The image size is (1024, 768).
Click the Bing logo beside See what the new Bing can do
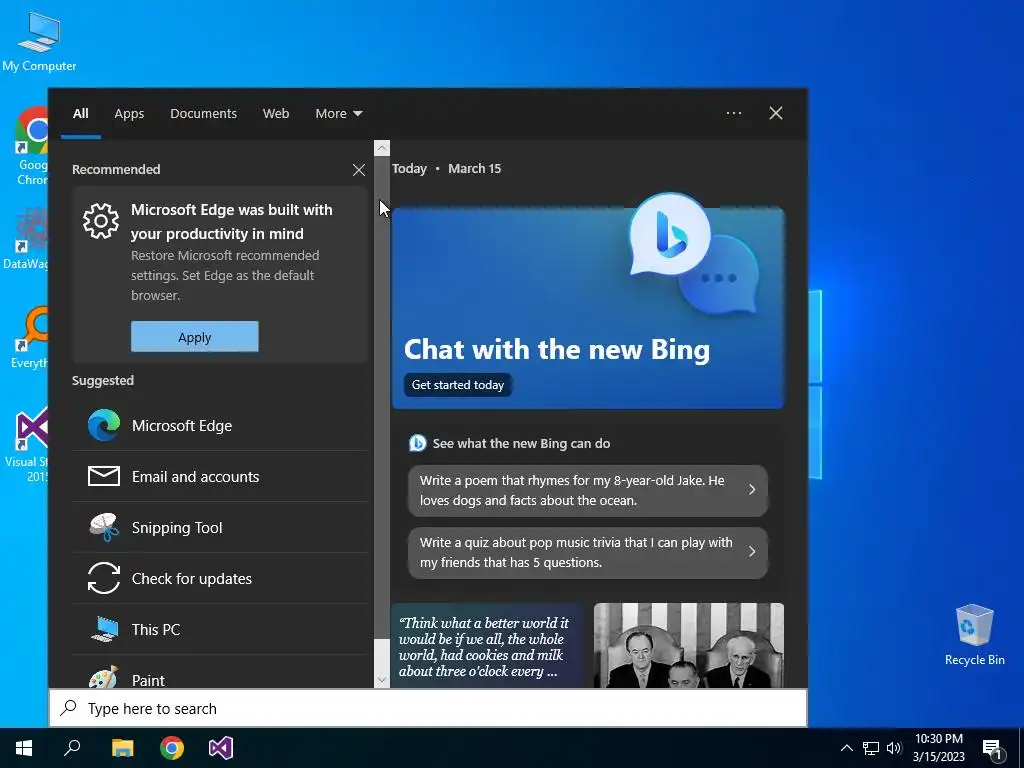pyautogui.click(x=417, y=443)
